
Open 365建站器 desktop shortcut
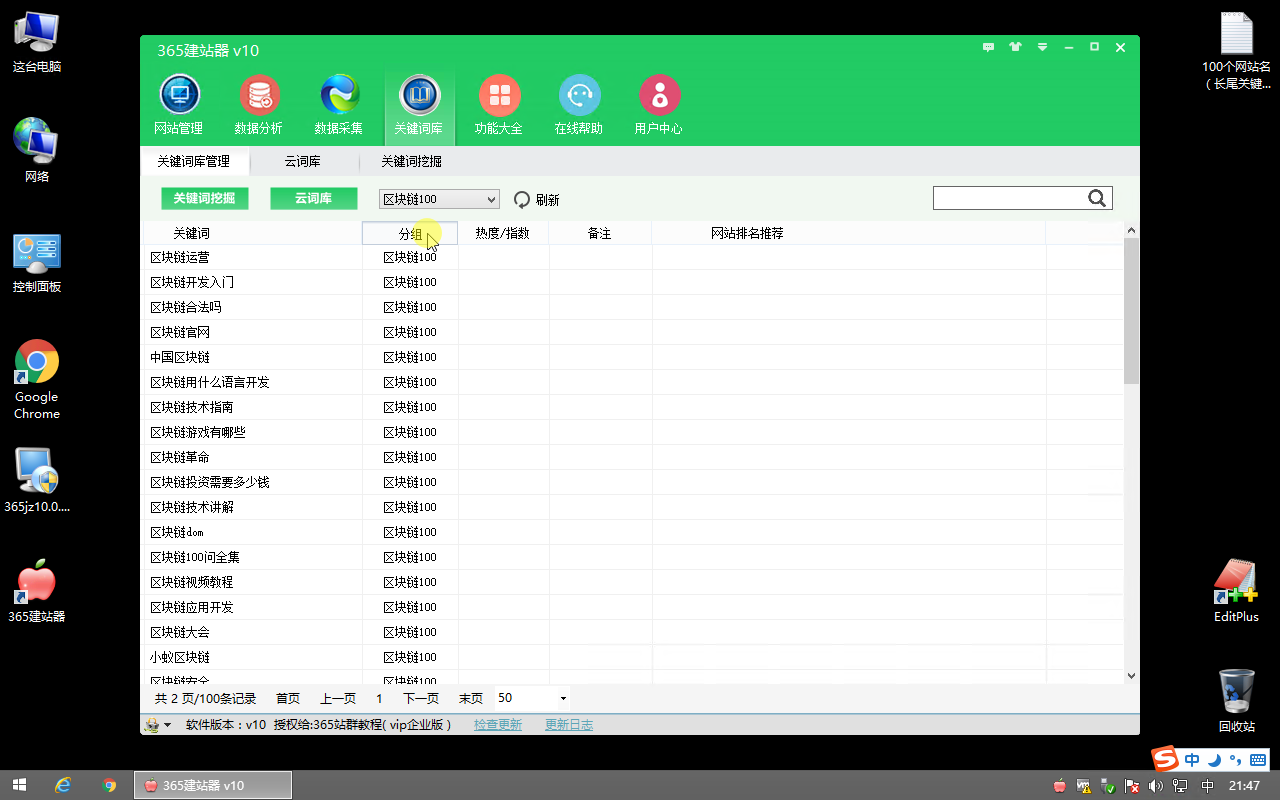tap(37, 591)
